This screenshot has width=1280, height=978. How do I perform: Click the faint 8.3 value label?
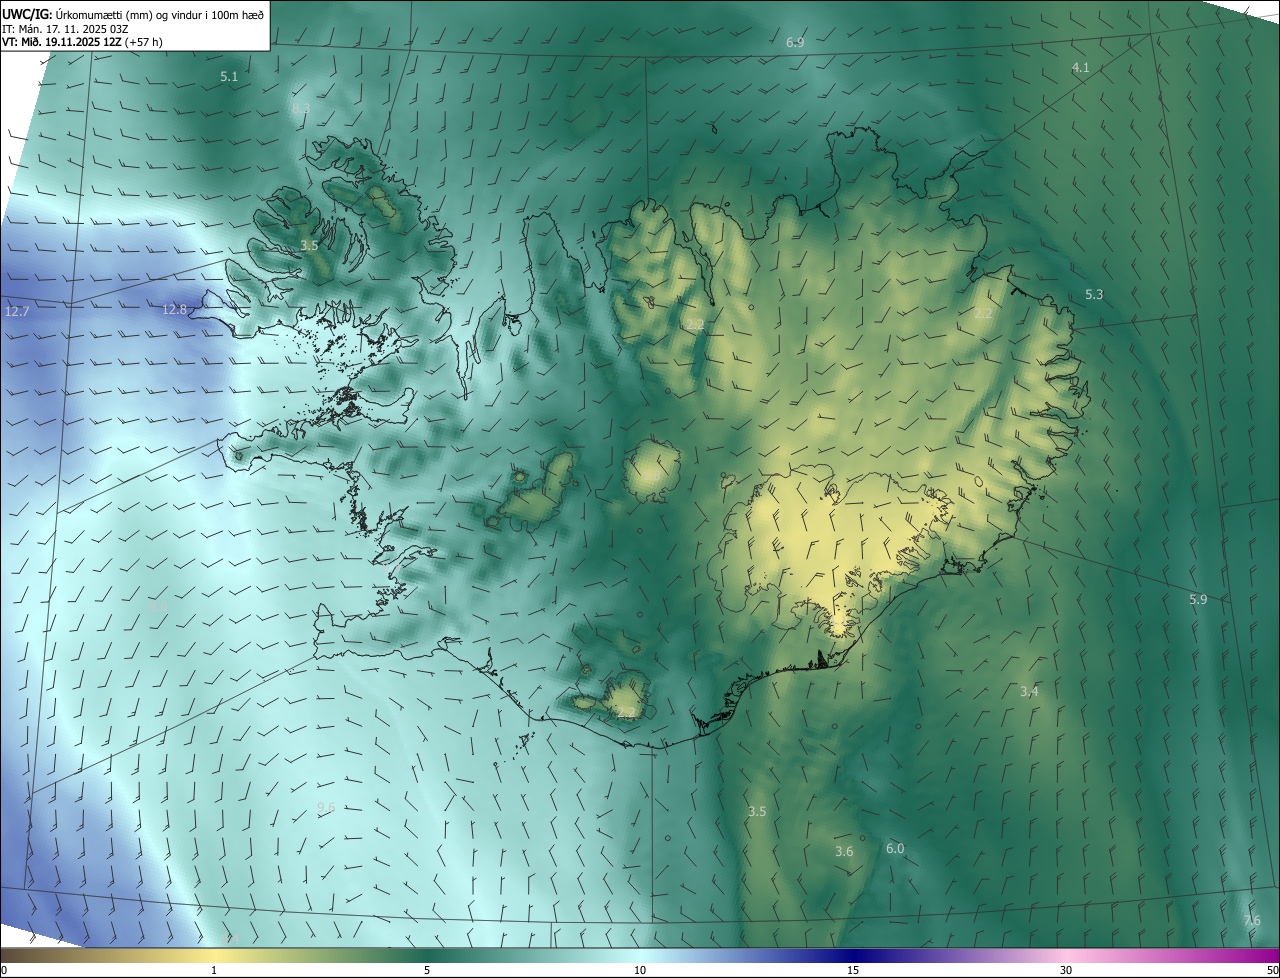pyautogui.click(x=301, y=108)
